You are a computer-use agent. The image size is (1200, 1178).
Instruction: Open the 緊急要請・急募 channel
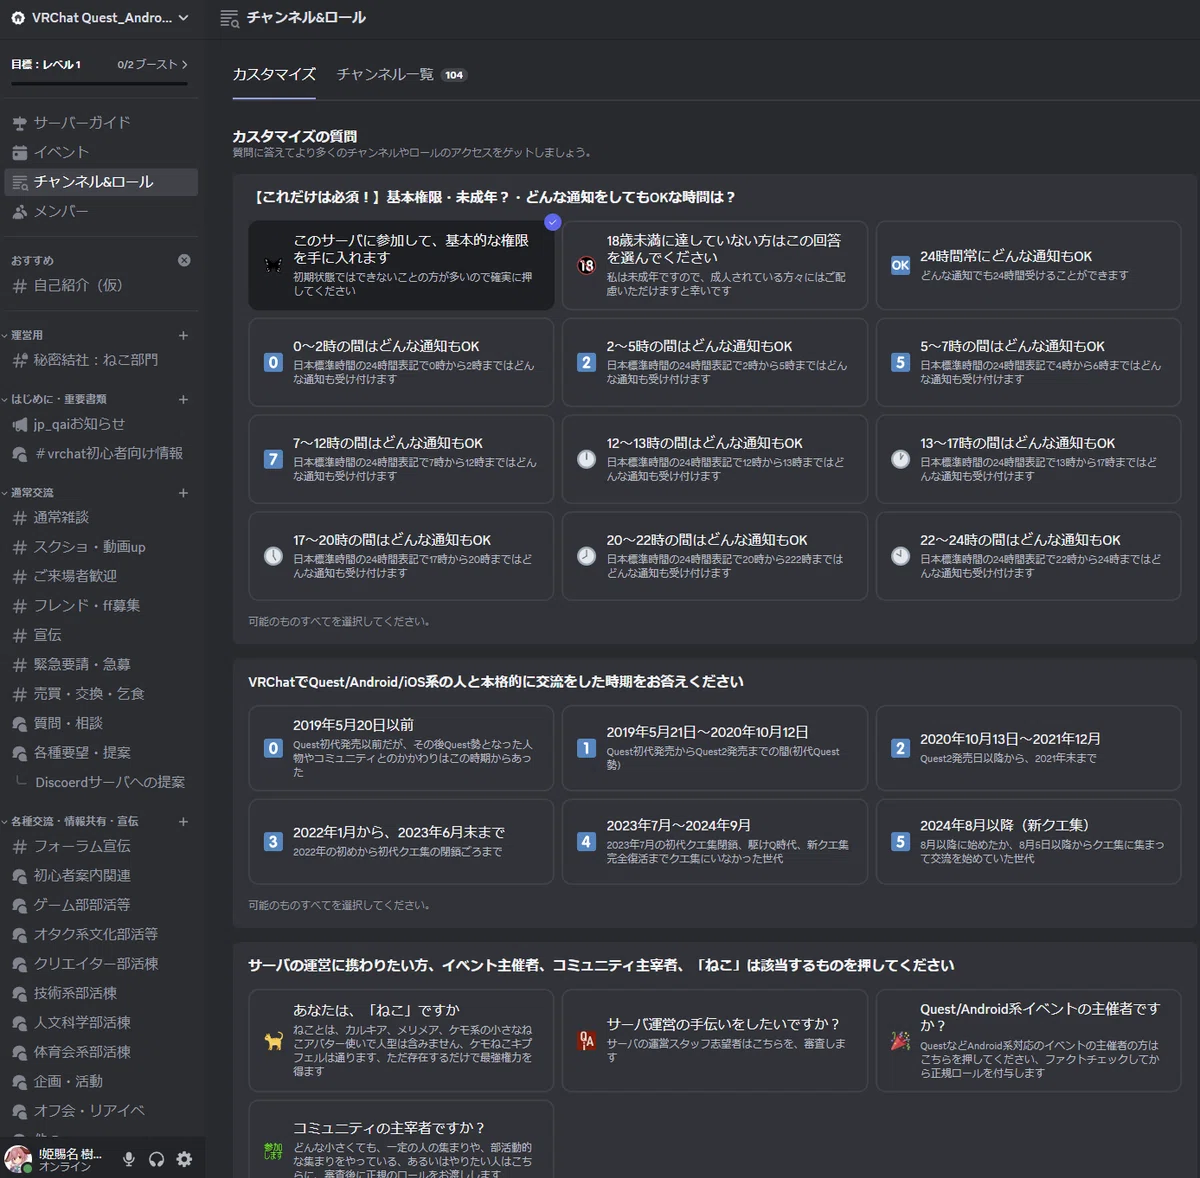101,664
